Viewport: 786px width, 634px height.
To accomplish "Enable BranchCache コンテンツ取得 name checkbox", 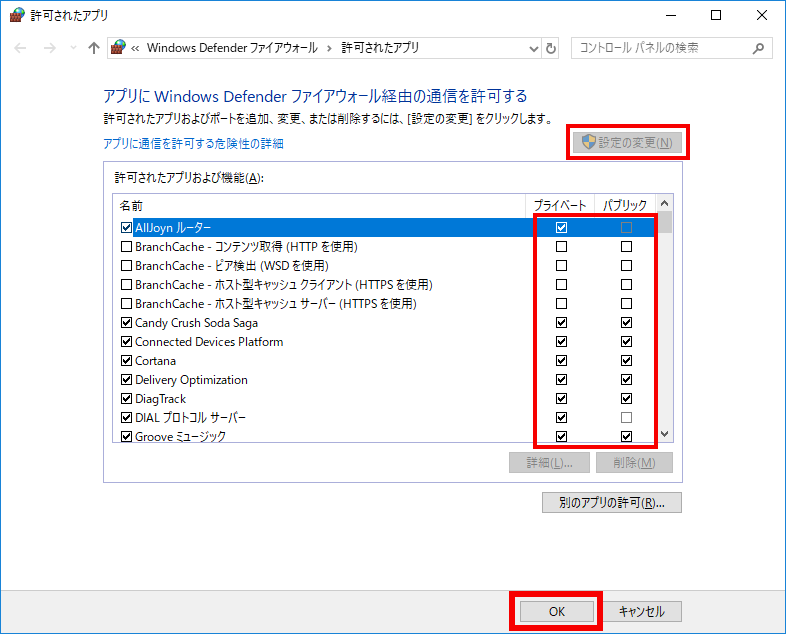I will [x=126, y=247].
